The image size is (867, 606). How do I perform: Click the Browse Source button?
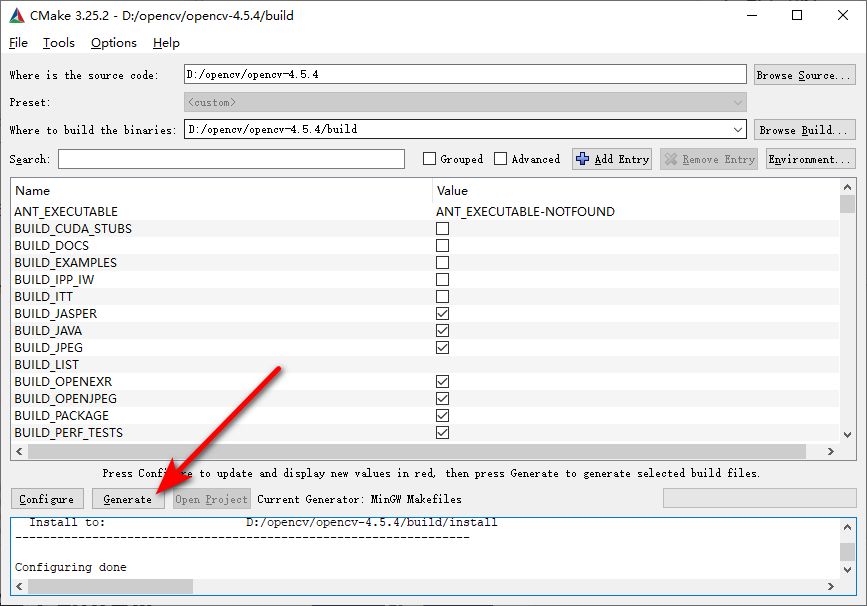pos(805,75)
